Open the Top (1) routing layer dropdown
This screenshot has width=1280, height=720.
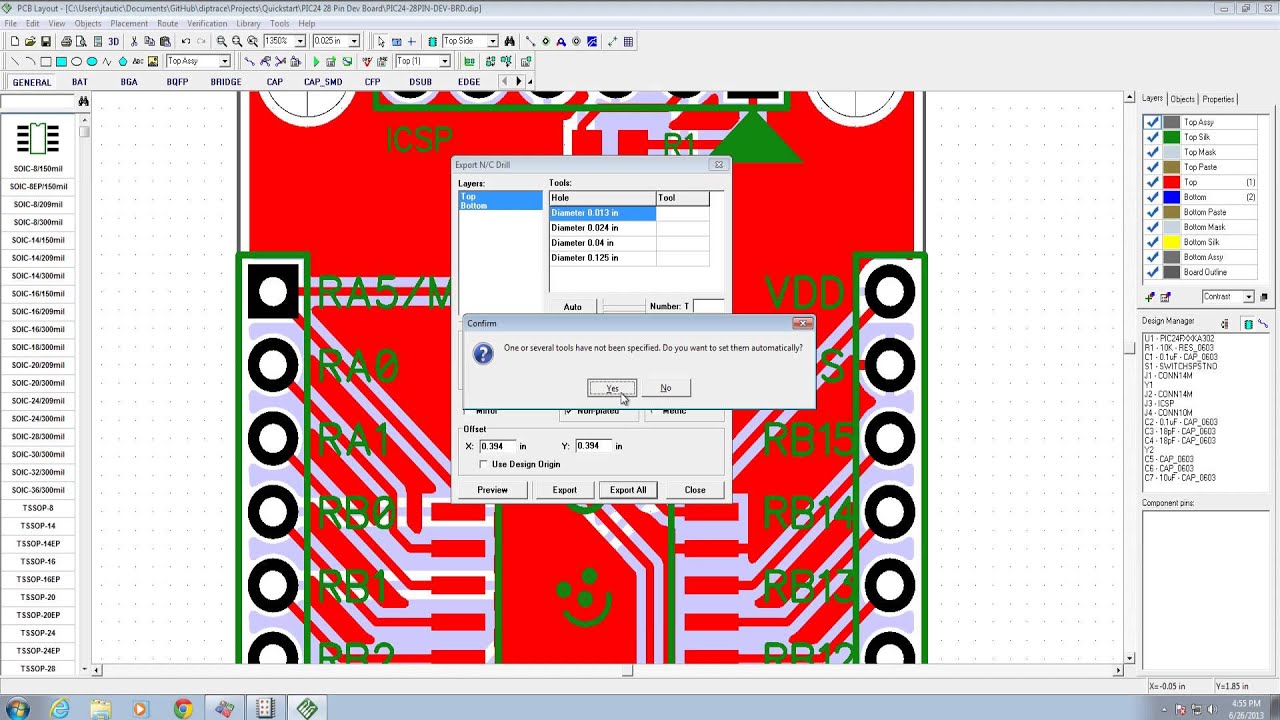tap(444, 61)
